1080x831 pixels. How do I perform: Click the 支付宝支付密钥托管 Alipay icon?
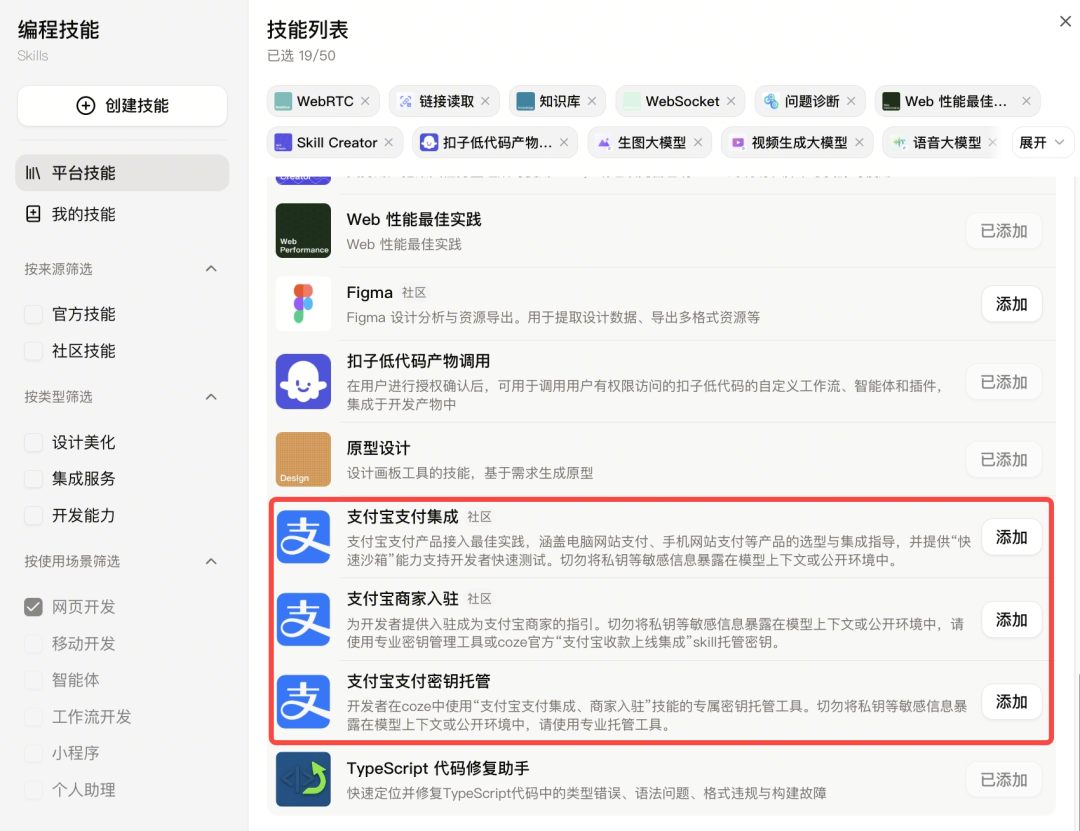click(303, 701)
